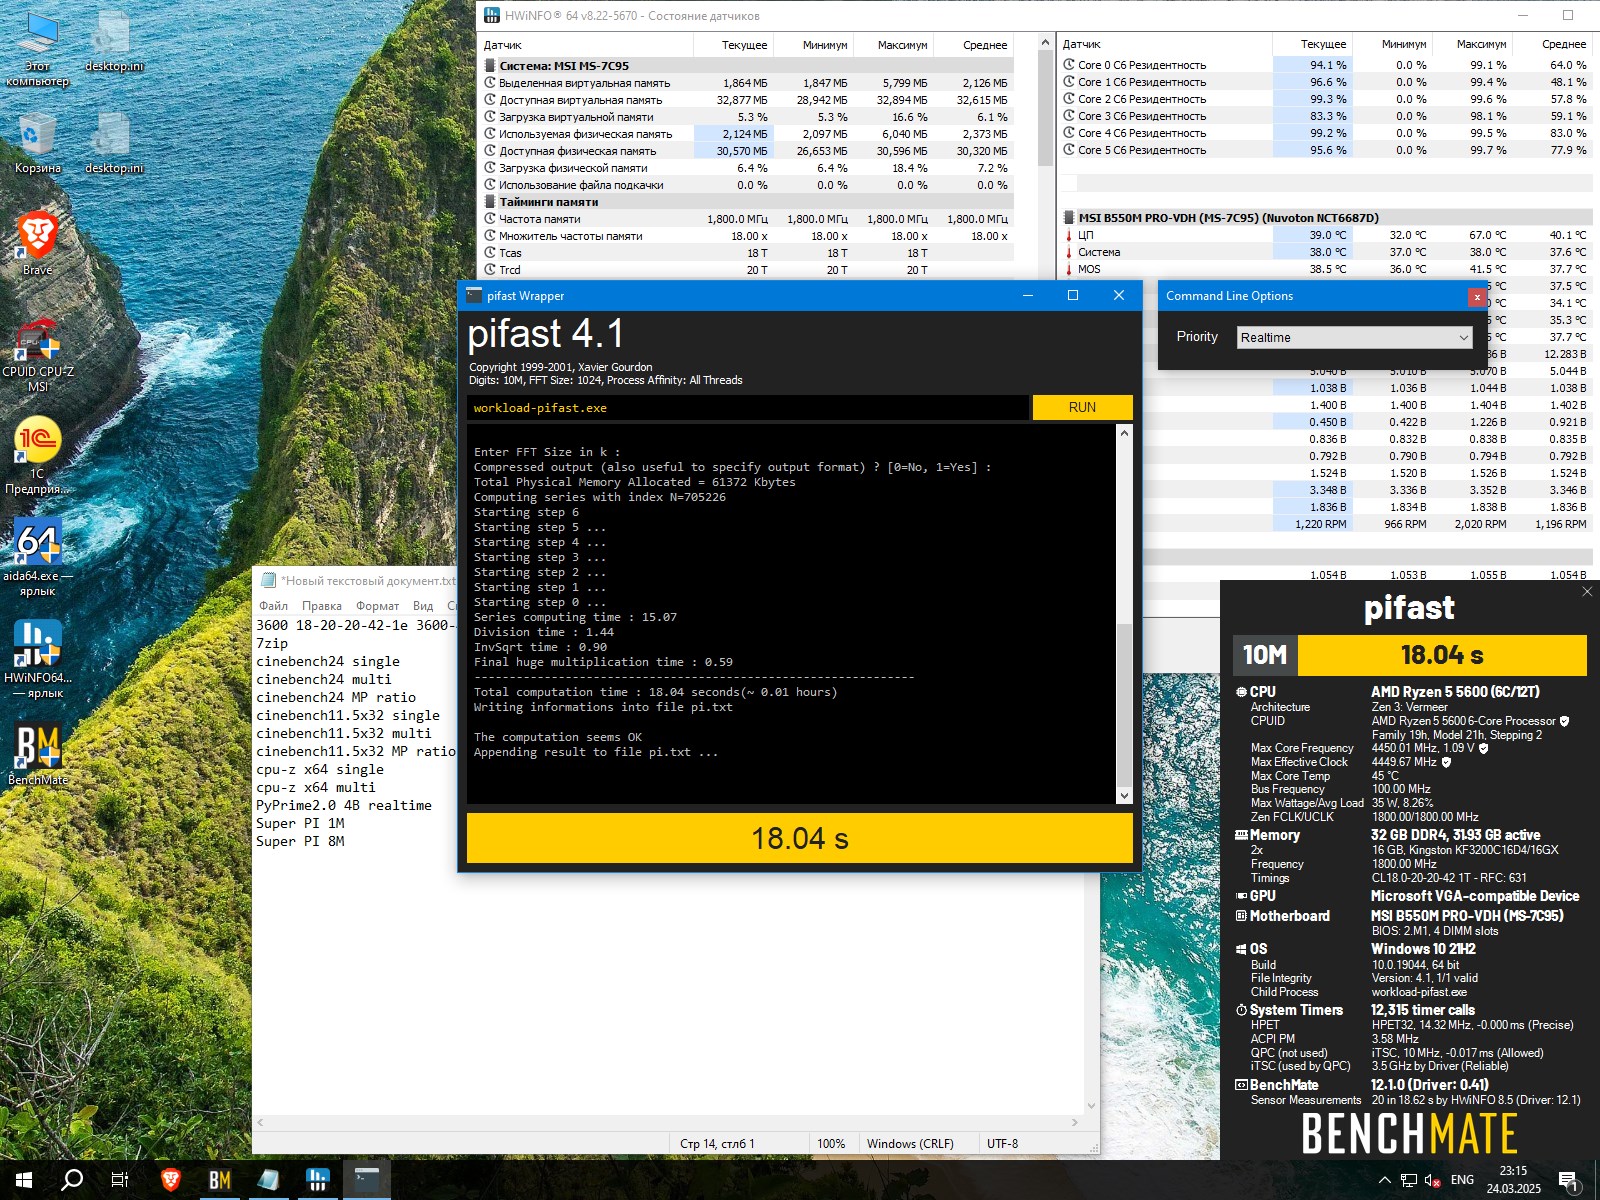Open the 'Этот компьютер' desktop icon
1600x1200 pixels.
click(38, 48)
